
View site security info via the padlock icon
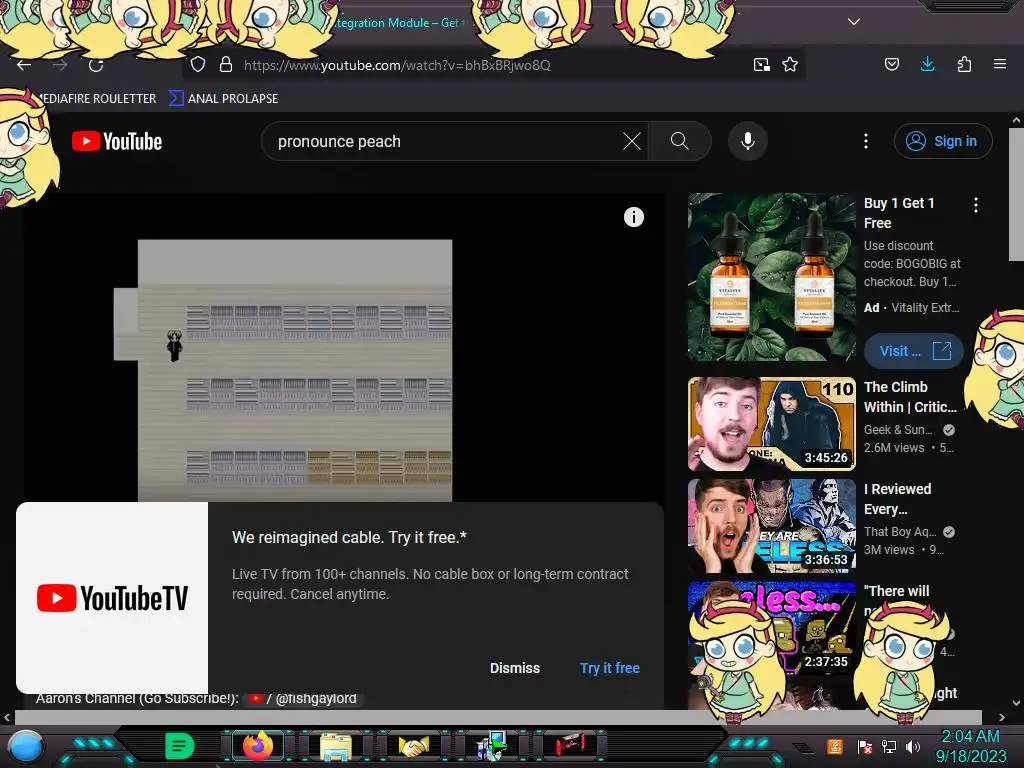[226, 65]
